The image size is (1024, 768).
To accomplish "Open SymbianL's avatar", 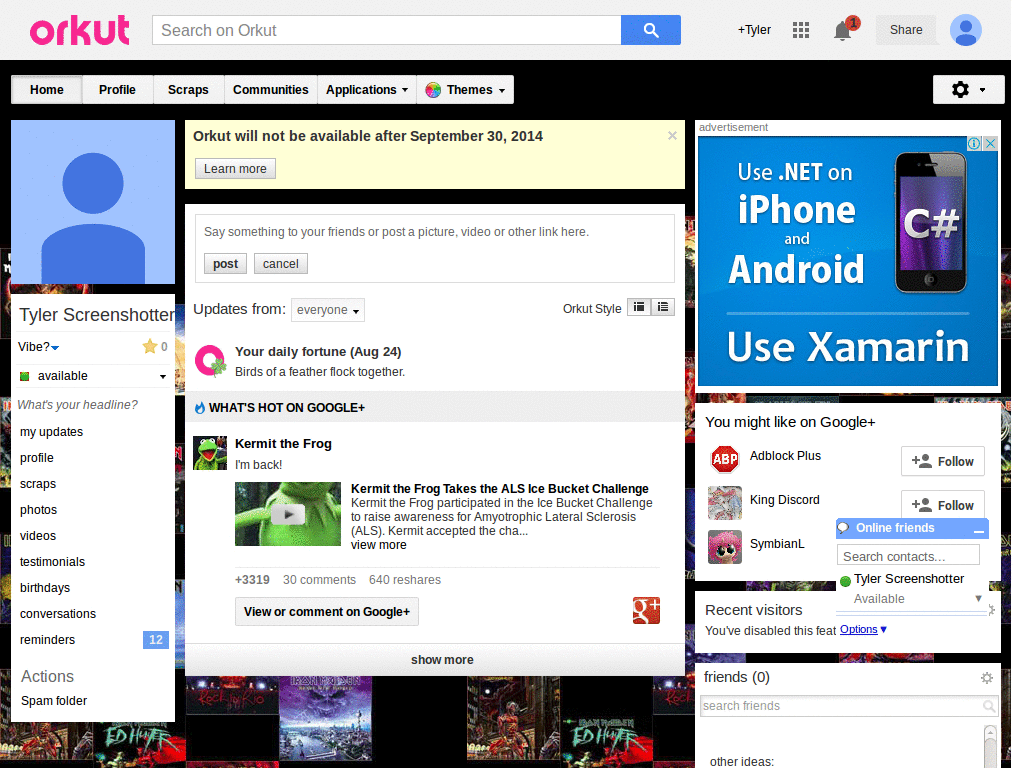I will tap(725, 547).
